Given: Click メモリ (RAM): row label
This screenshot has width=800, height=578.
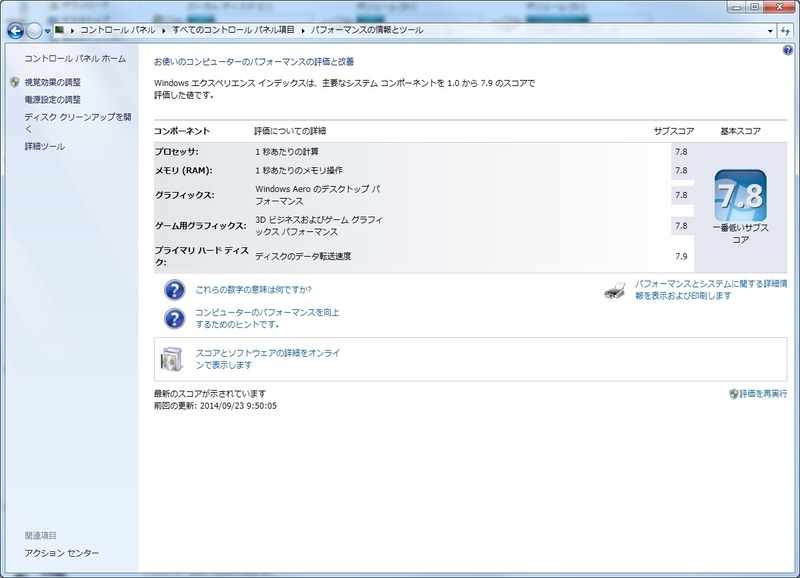Looking at the screenshot, I should (184, 170).
